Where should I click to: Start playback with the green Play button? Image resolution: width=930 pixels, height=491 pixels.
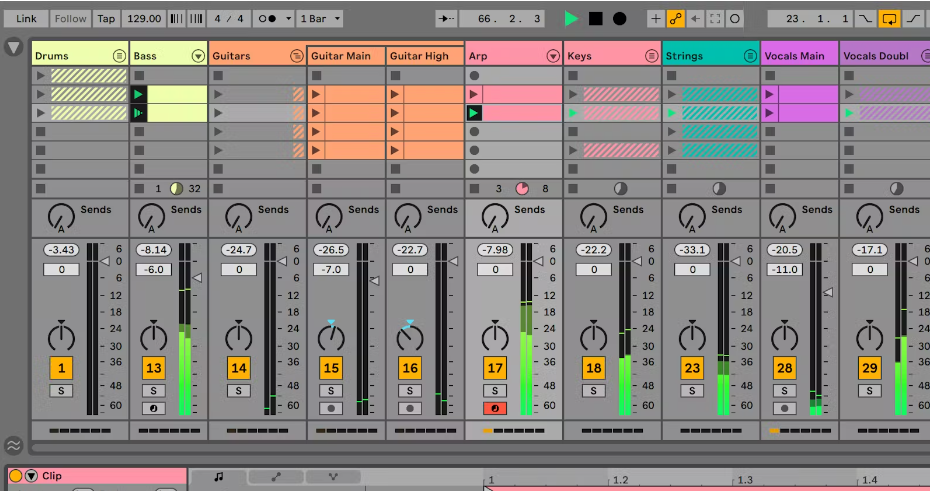[x=571, y=19]
